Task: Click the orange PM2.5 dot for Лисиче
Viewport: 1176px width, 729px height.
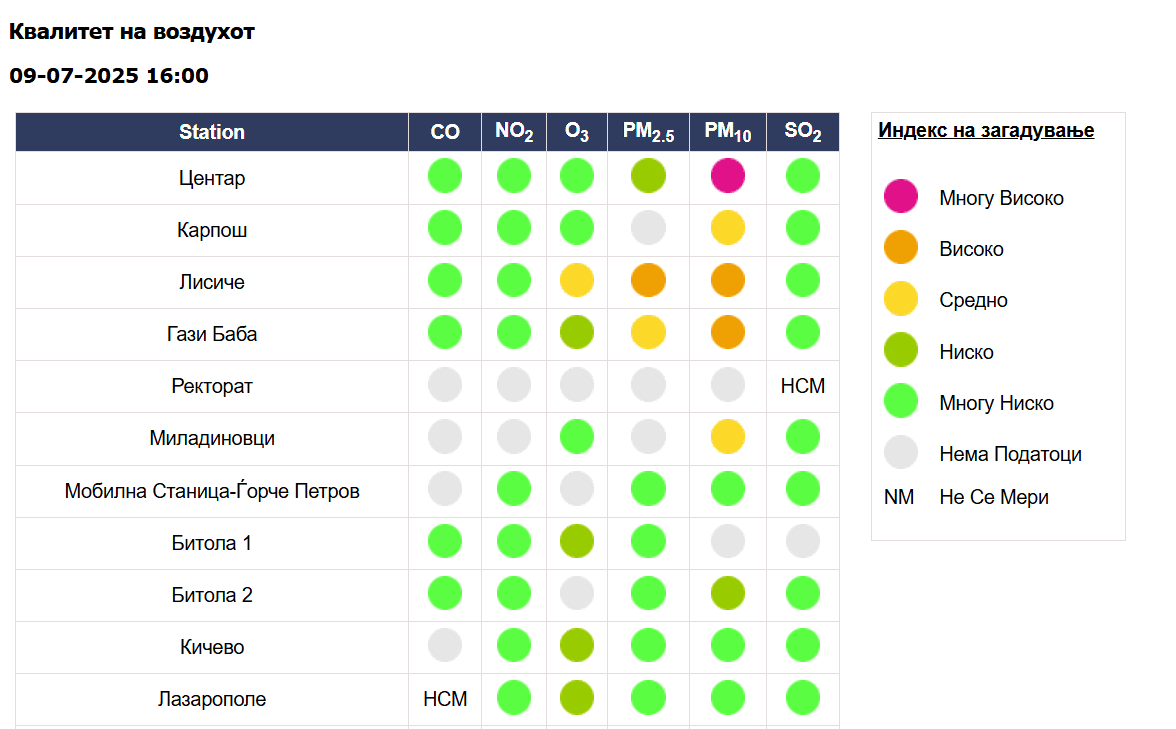Action: pos(648,280)
